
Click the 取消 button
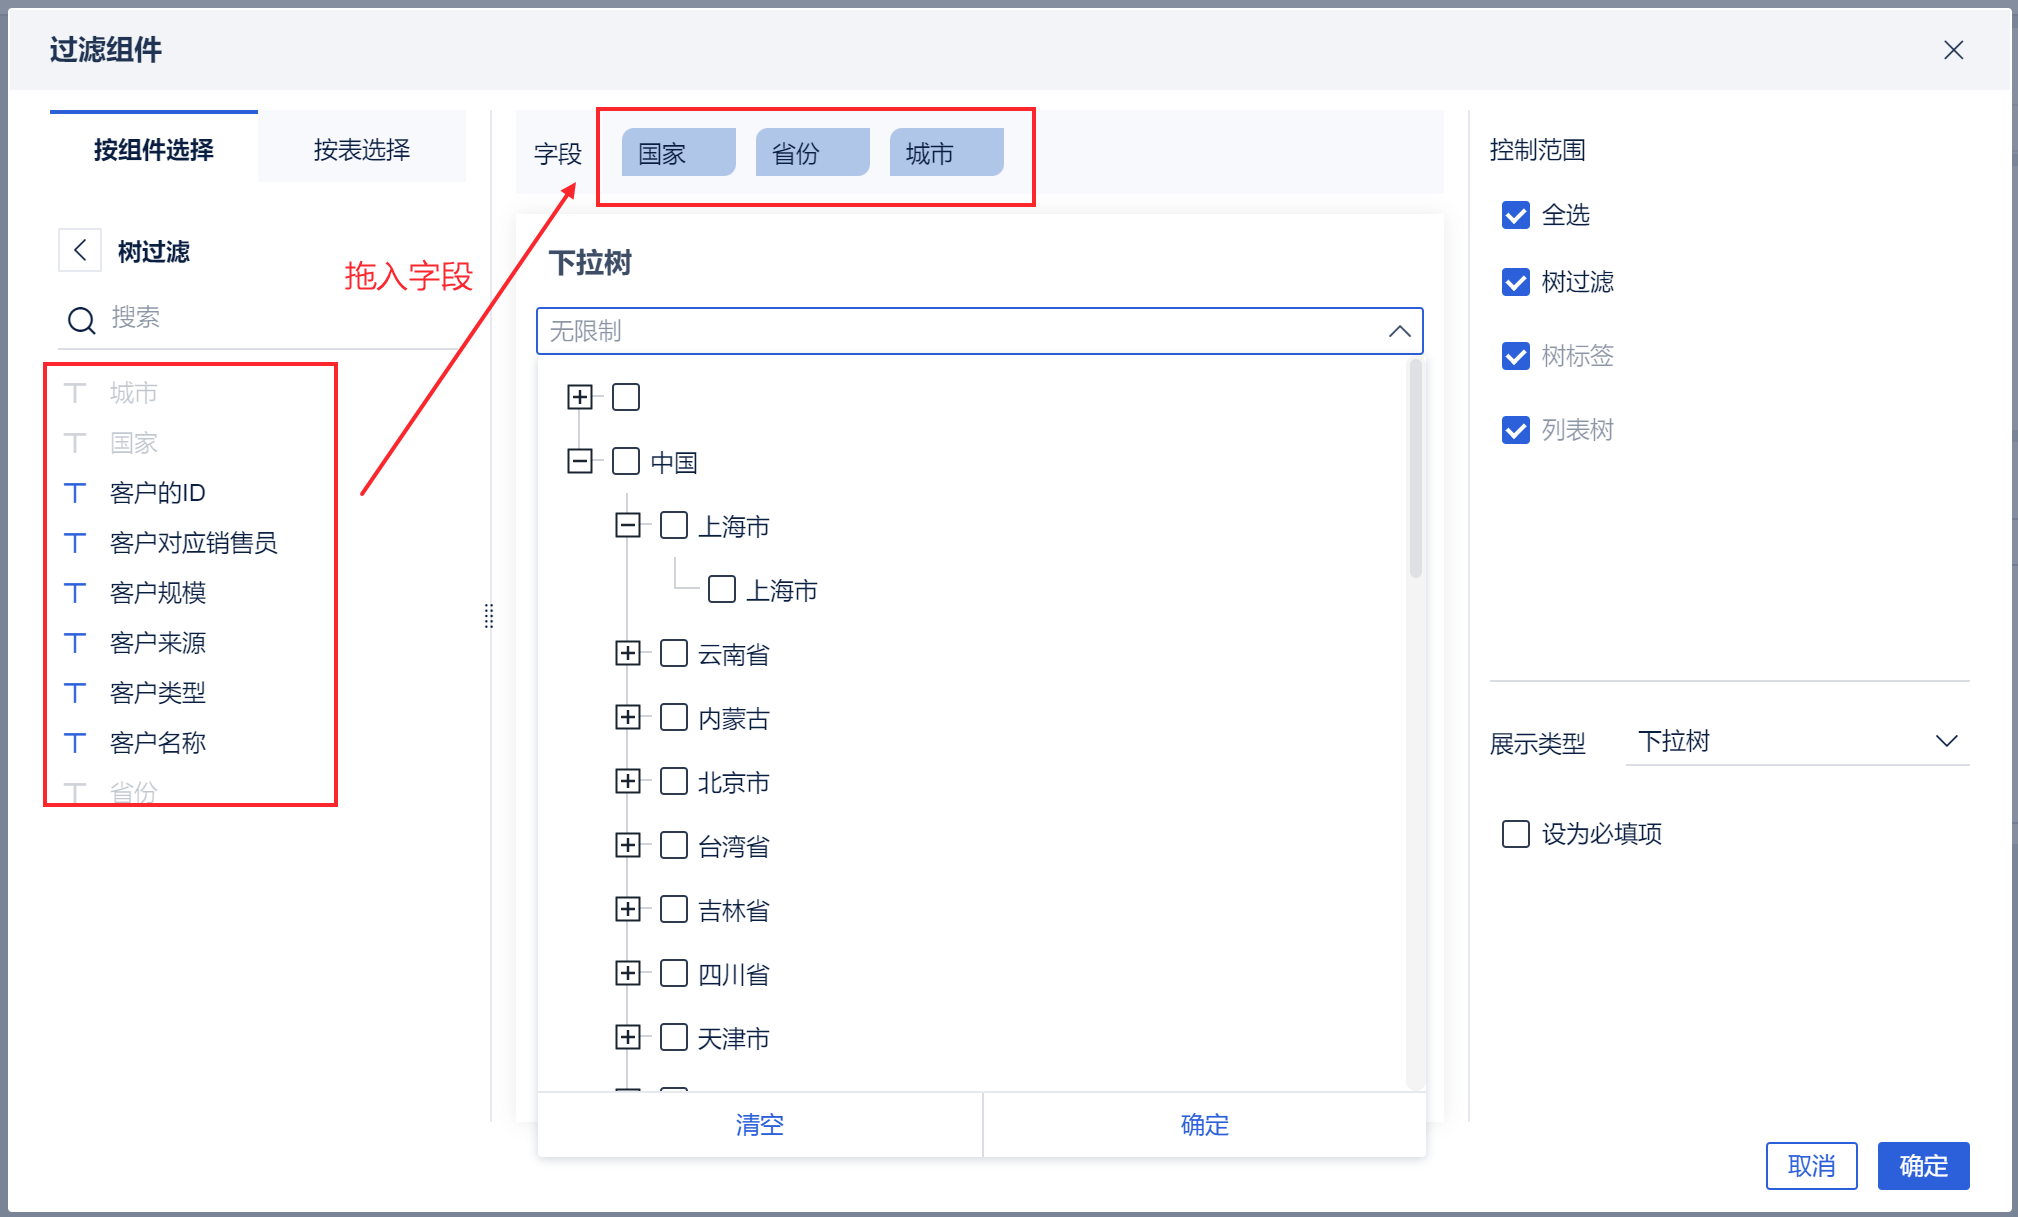1810,1165
